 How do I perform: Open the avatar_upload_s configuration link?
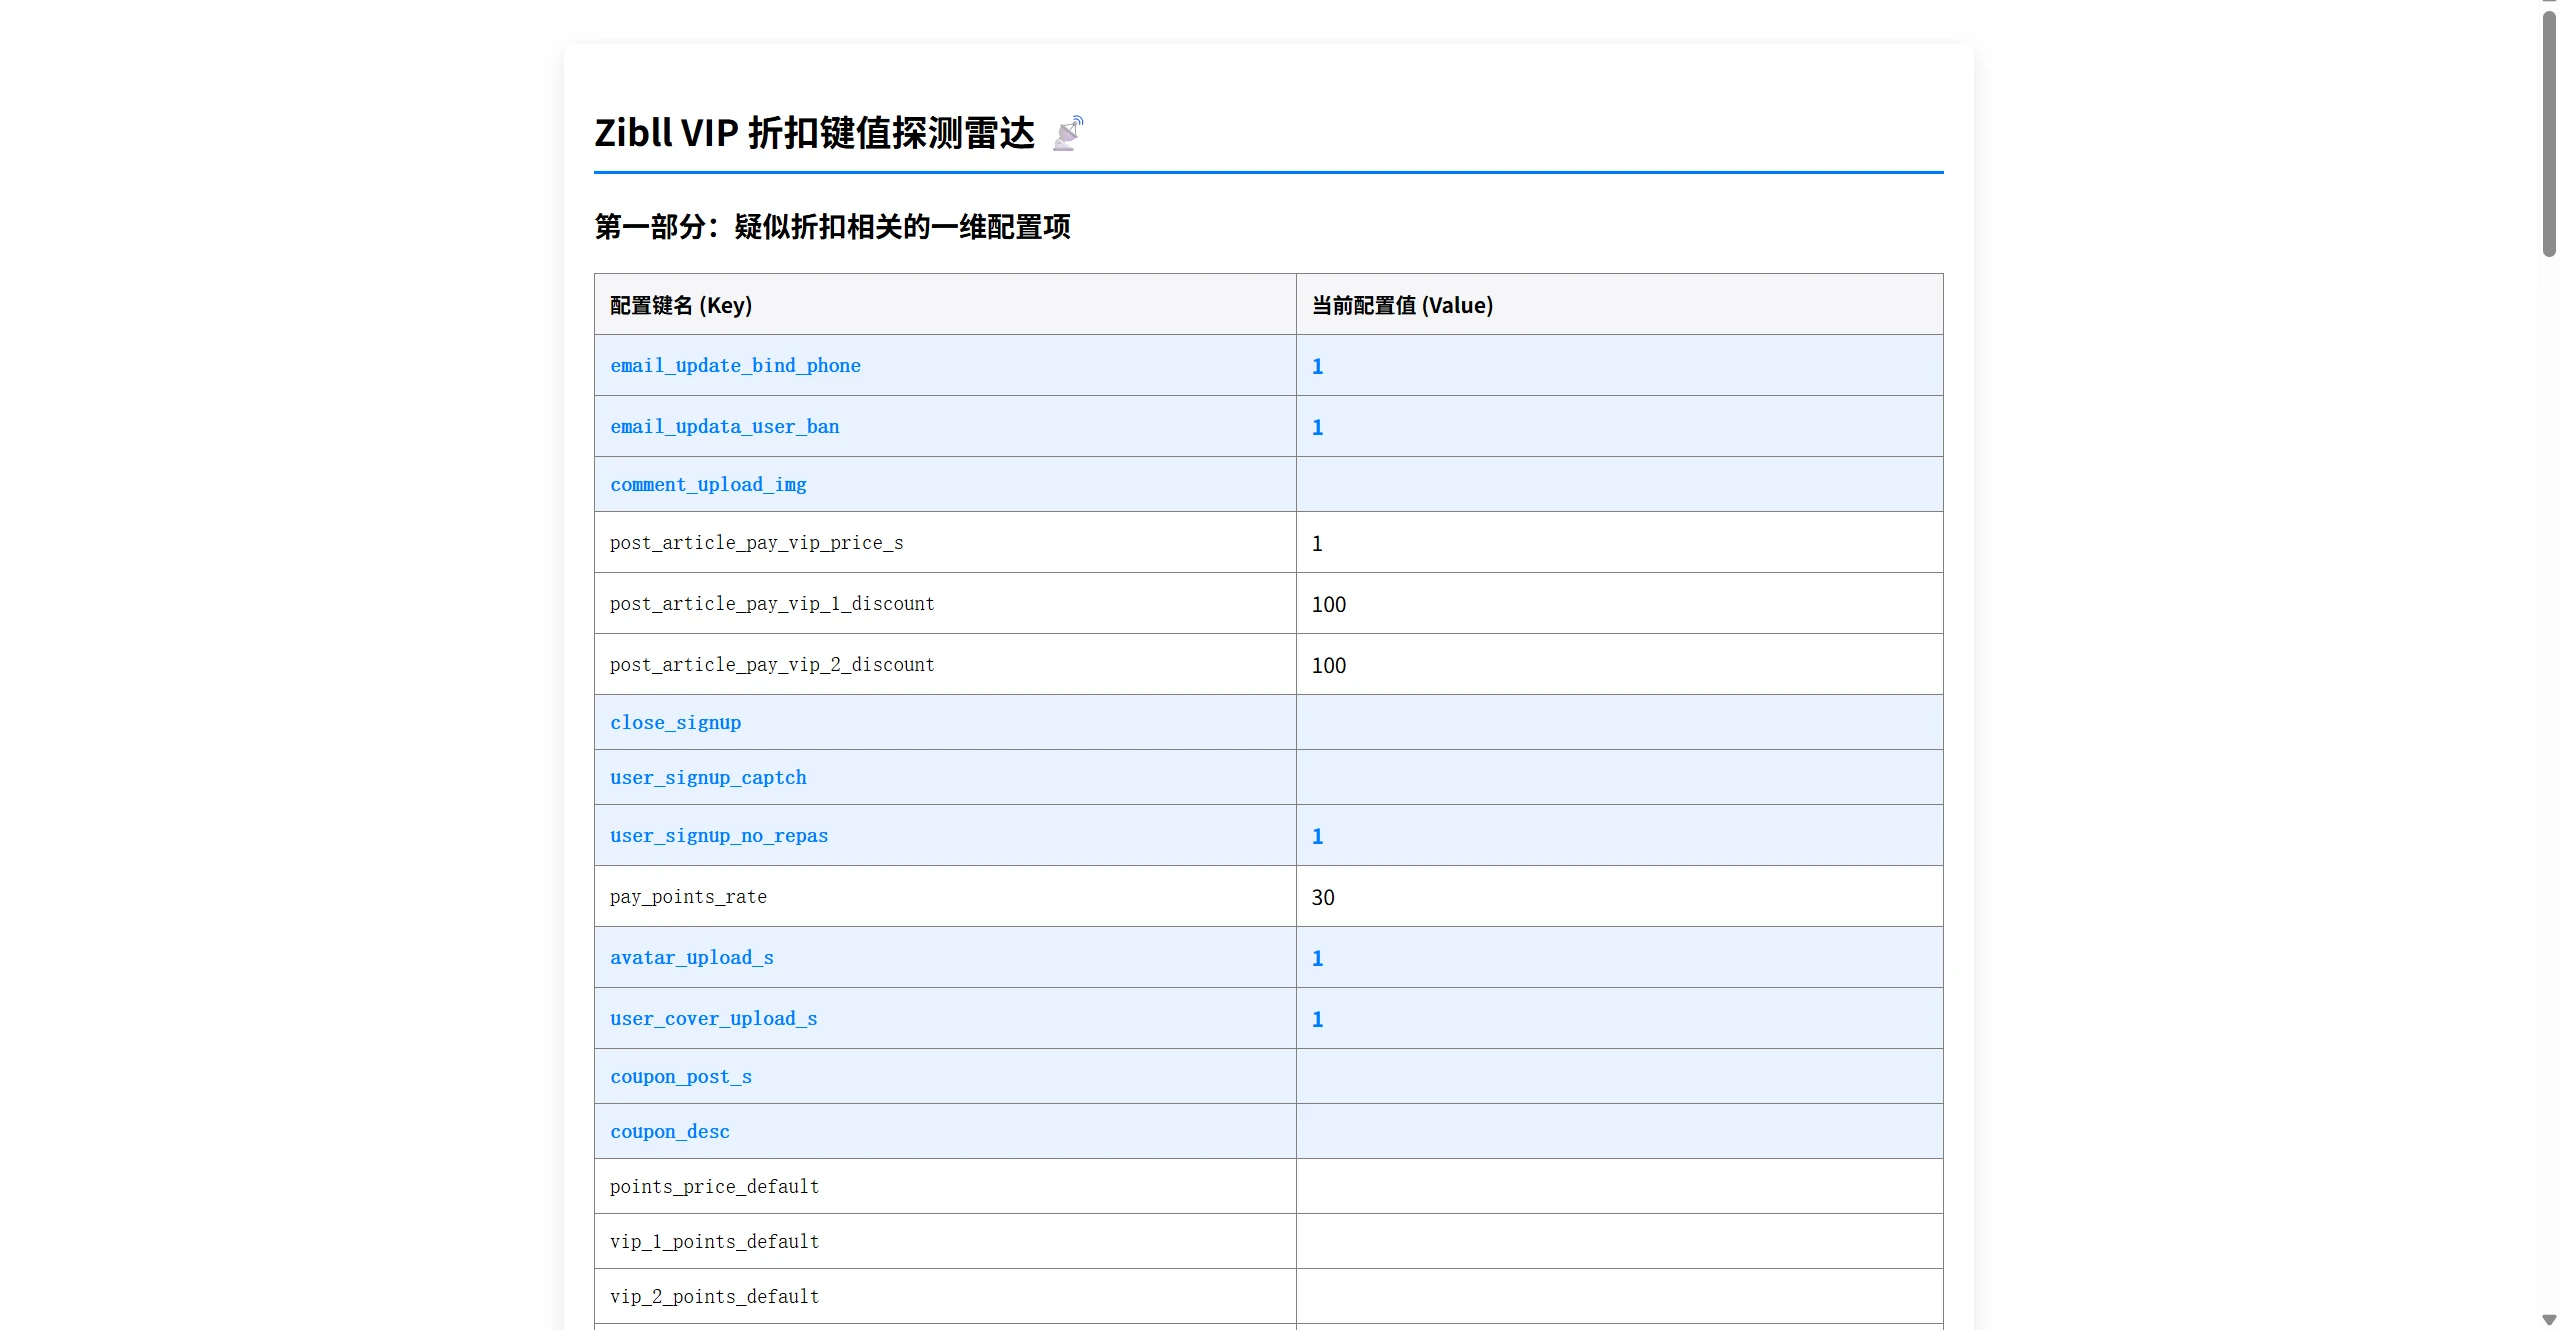click(691, 957)
